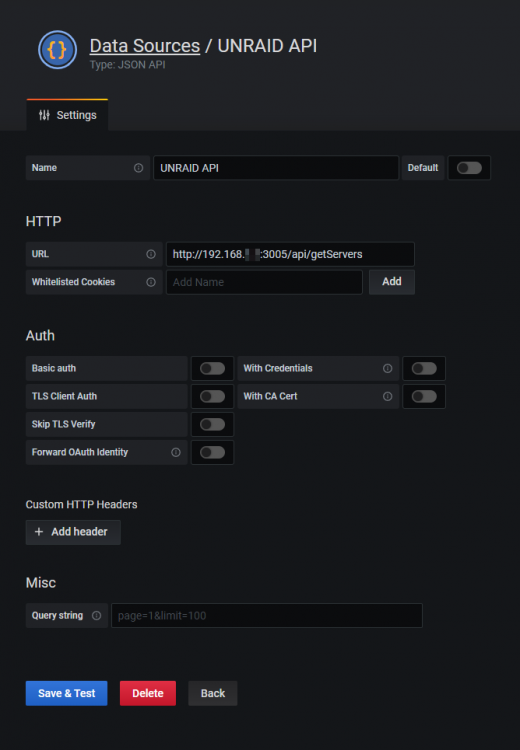The height and width of the screenshot is (750, 520).
Task: Click the red Delete button
Action: pos(148,693)
